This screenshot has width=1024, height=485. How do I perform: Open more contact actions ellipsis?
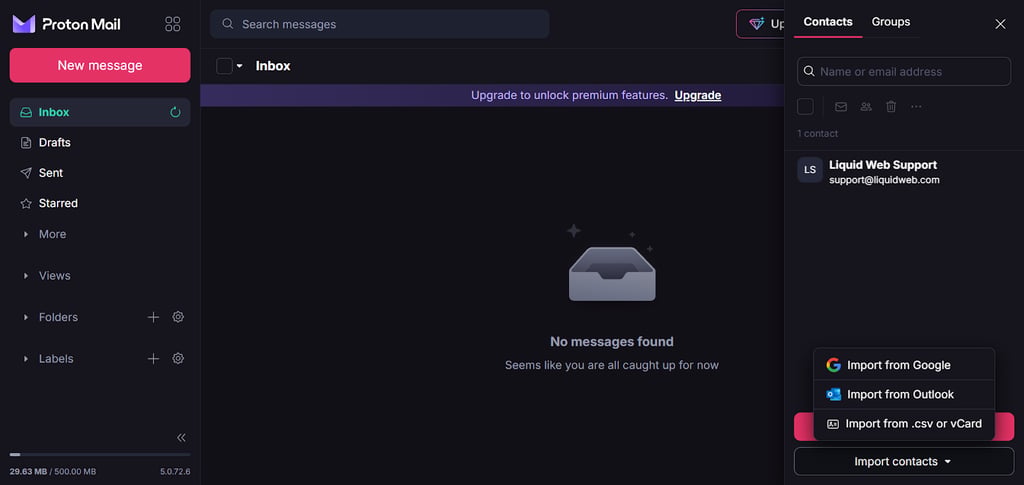point(916,106)
